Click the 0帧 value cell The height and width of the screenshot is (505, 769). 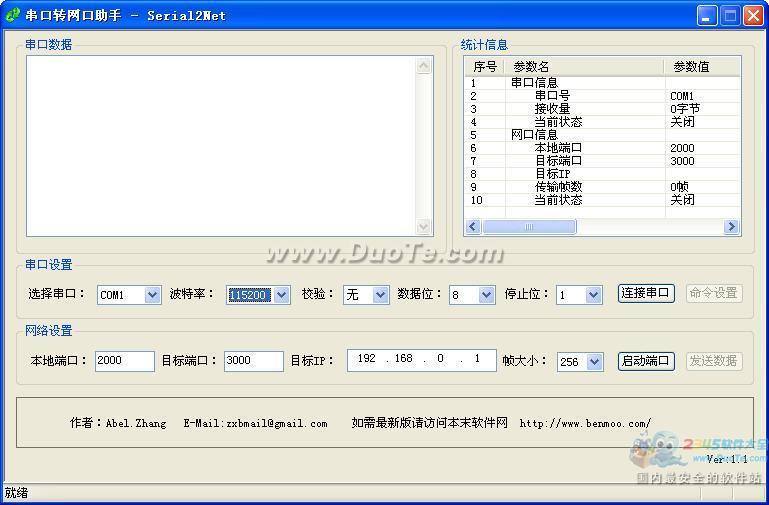pyautogui.click(x=679, y=187)
